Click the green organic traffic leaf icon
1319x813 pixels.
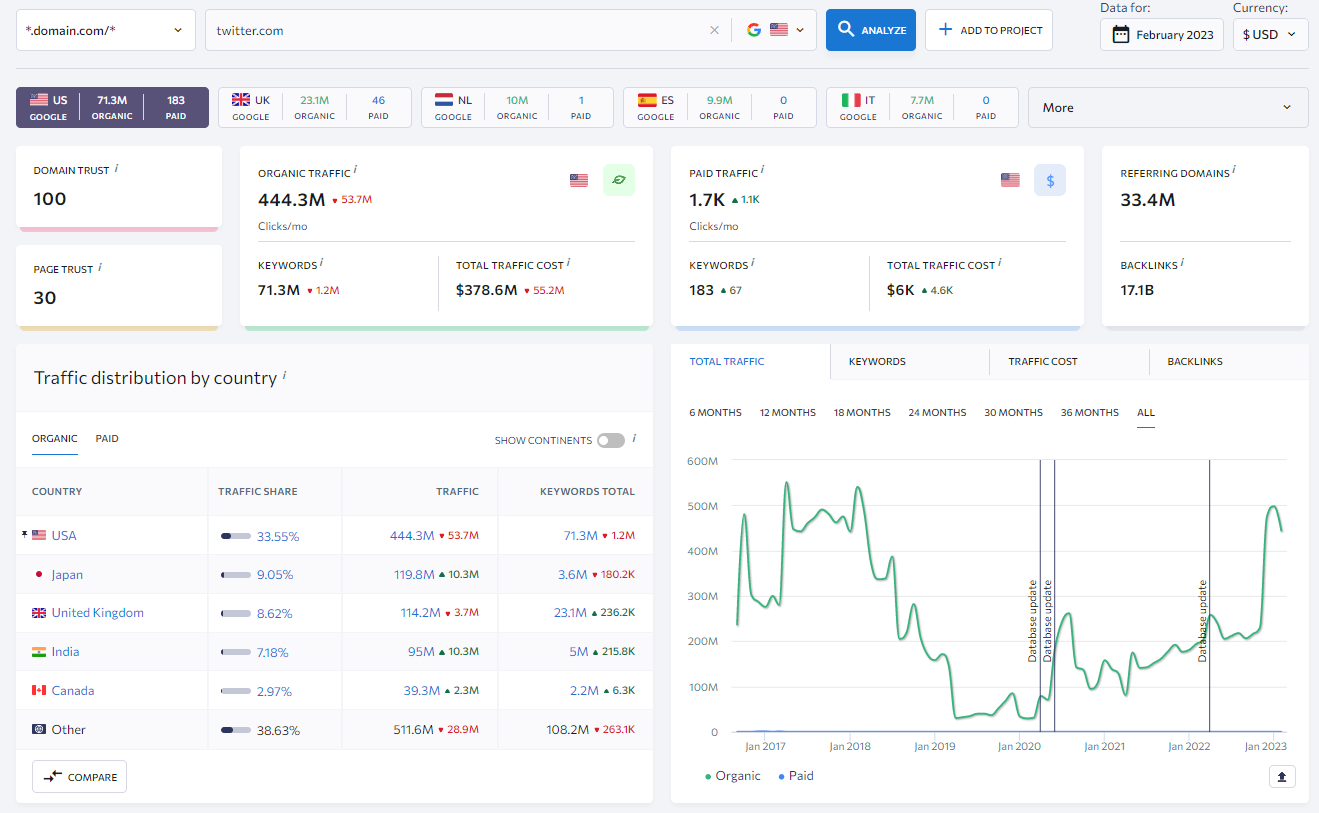pos(618,180)
